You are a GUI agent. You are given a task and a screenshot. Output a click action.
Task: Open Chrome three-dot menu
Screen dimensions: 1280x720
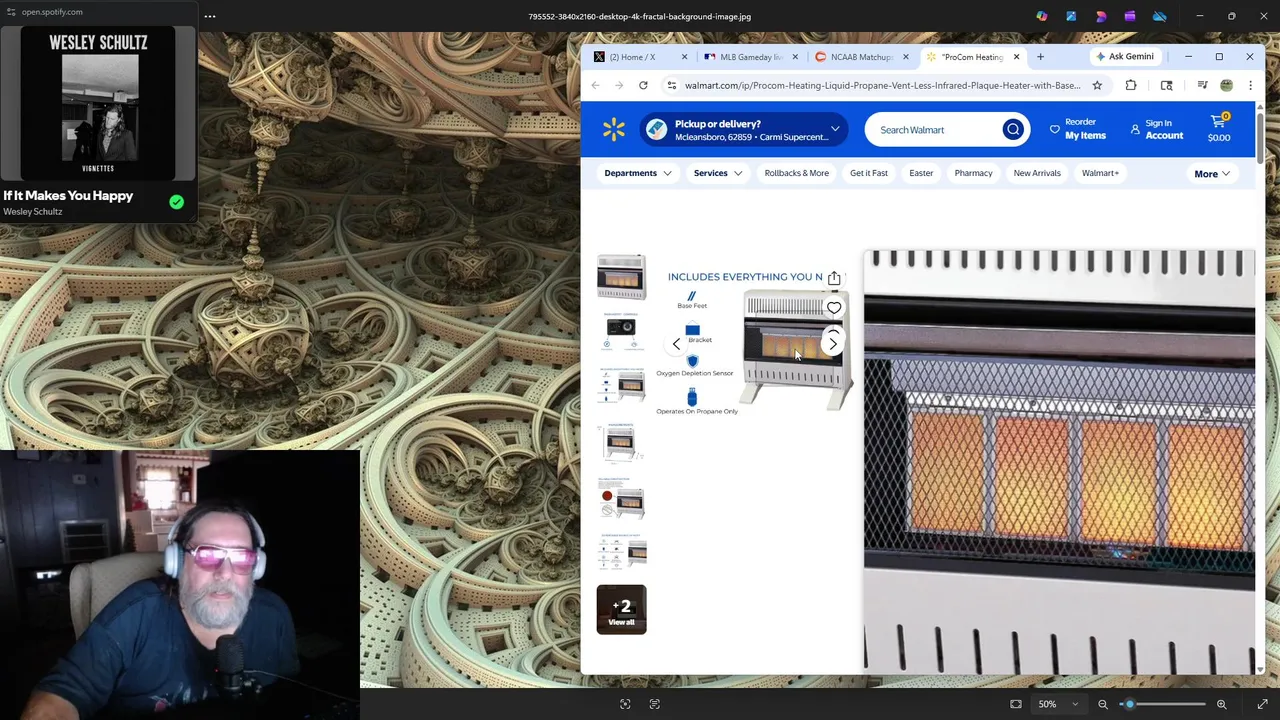tap(1250, 85)
